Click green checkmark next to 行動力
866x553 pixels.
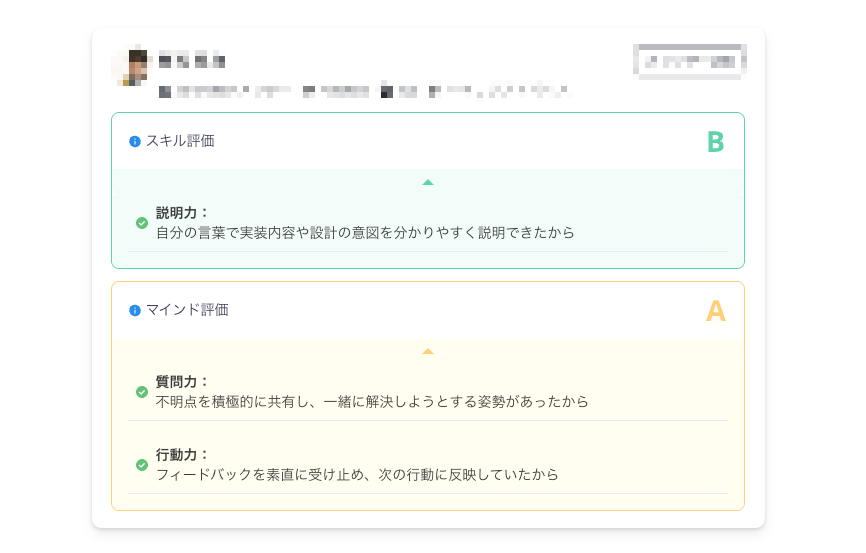coord(142,465)
